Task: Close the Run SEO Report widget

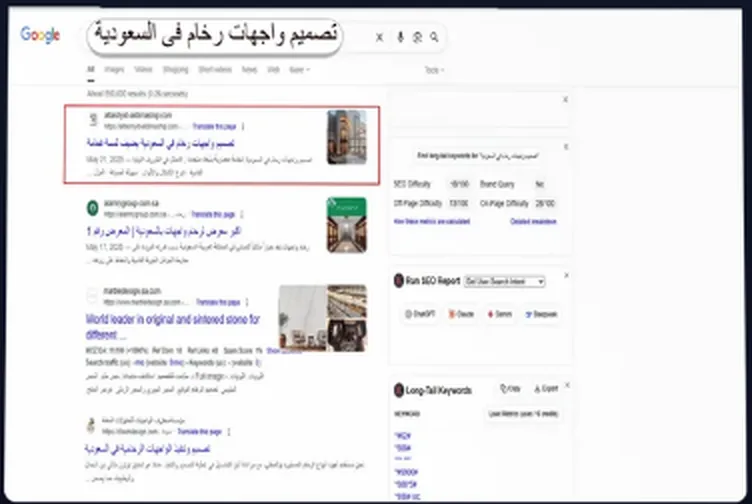Action: pyautogui.click(x=566, y=276)
